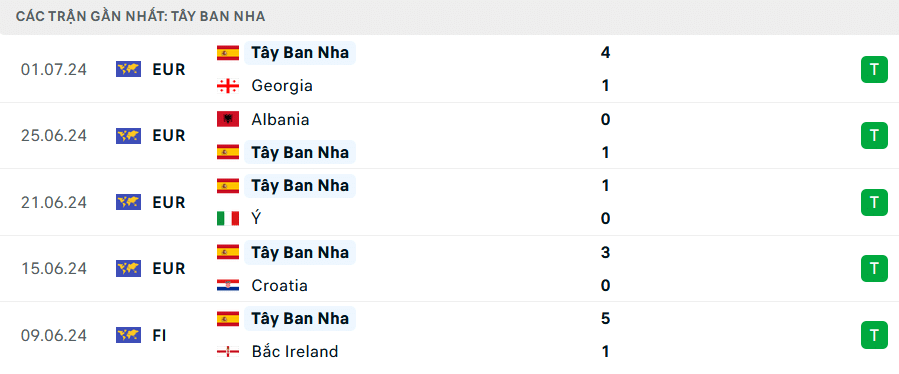Open Bắc Ireland team link
The height and width of the screenshot is (374, 899).
pyautogui.click(x=295, y=352)
